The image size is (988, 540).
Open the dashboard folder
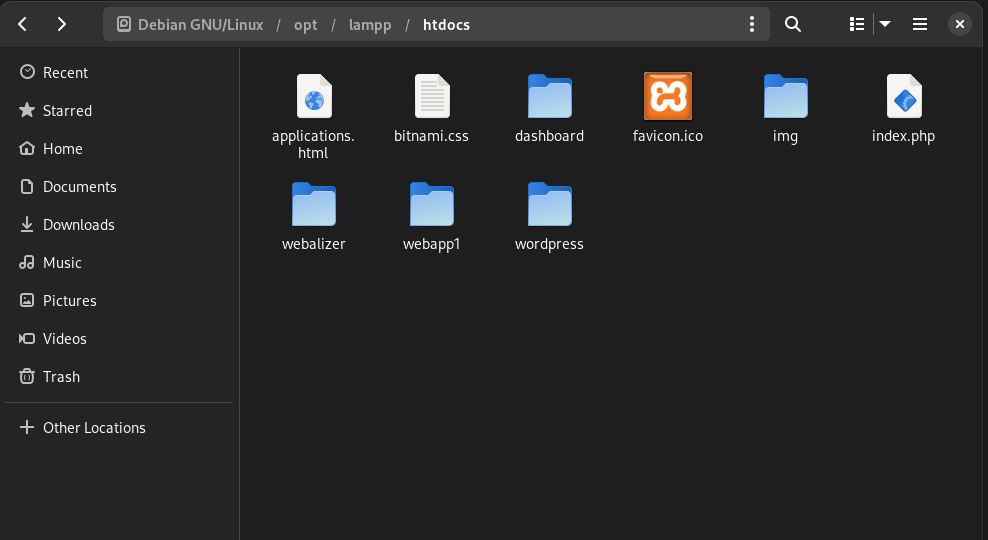point(549,97)
